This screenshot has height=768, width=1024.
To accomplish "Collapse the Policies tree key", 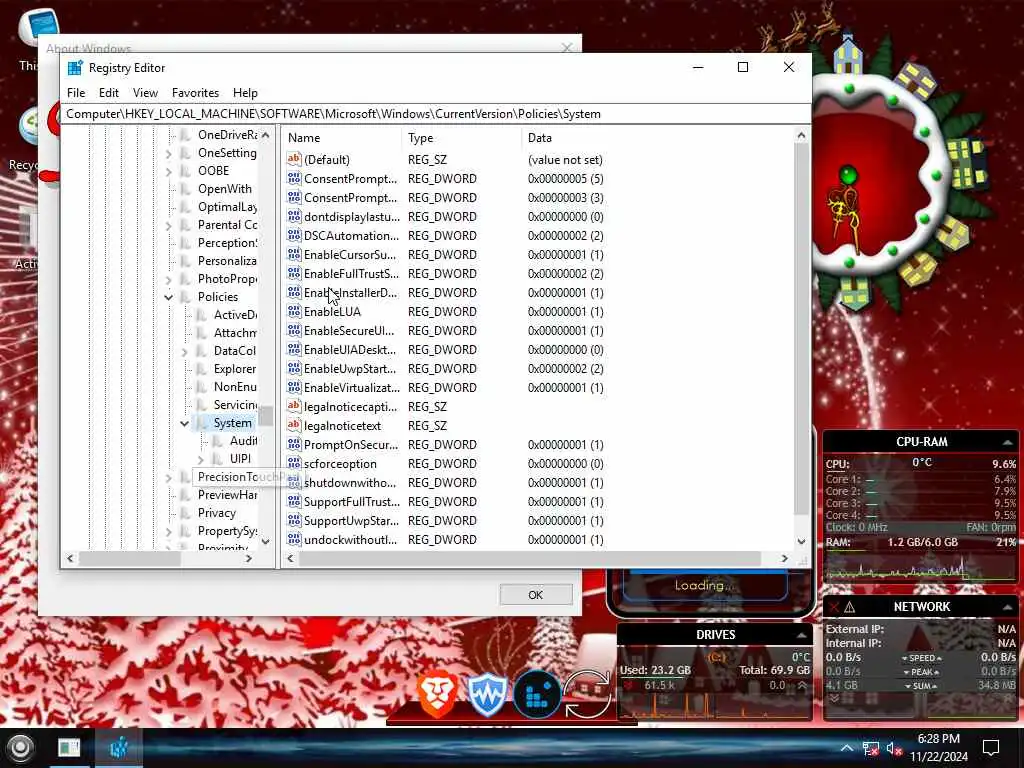I will [168, 297].
